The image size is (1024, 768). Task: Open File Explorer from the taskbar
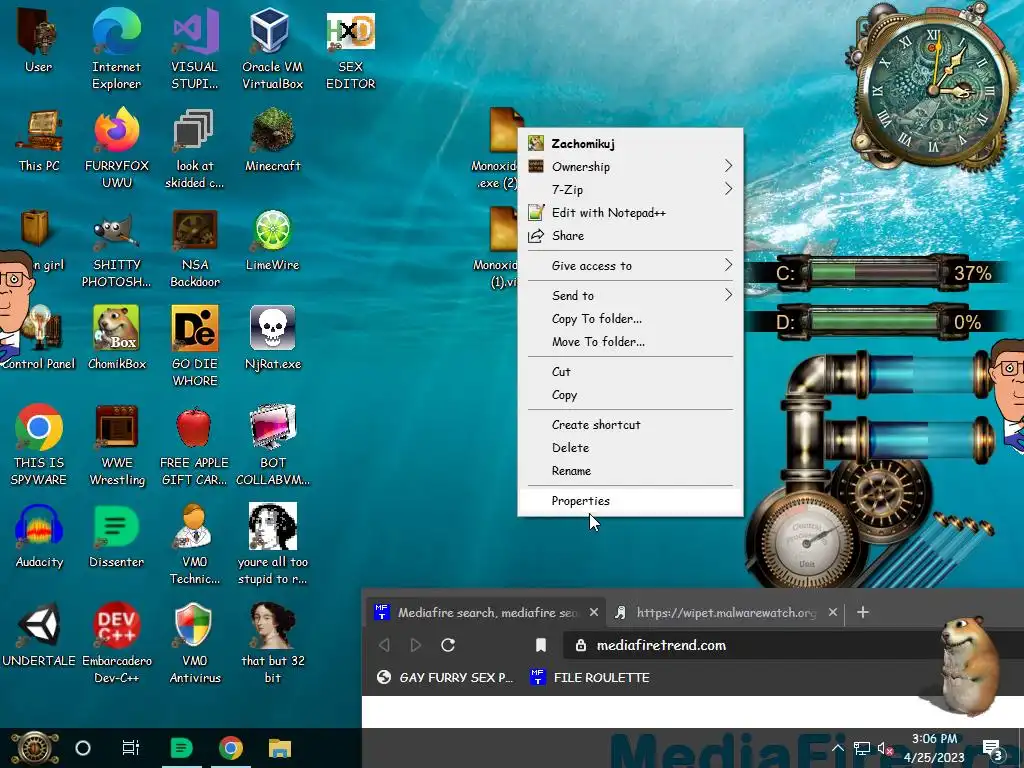click(280, 748)
